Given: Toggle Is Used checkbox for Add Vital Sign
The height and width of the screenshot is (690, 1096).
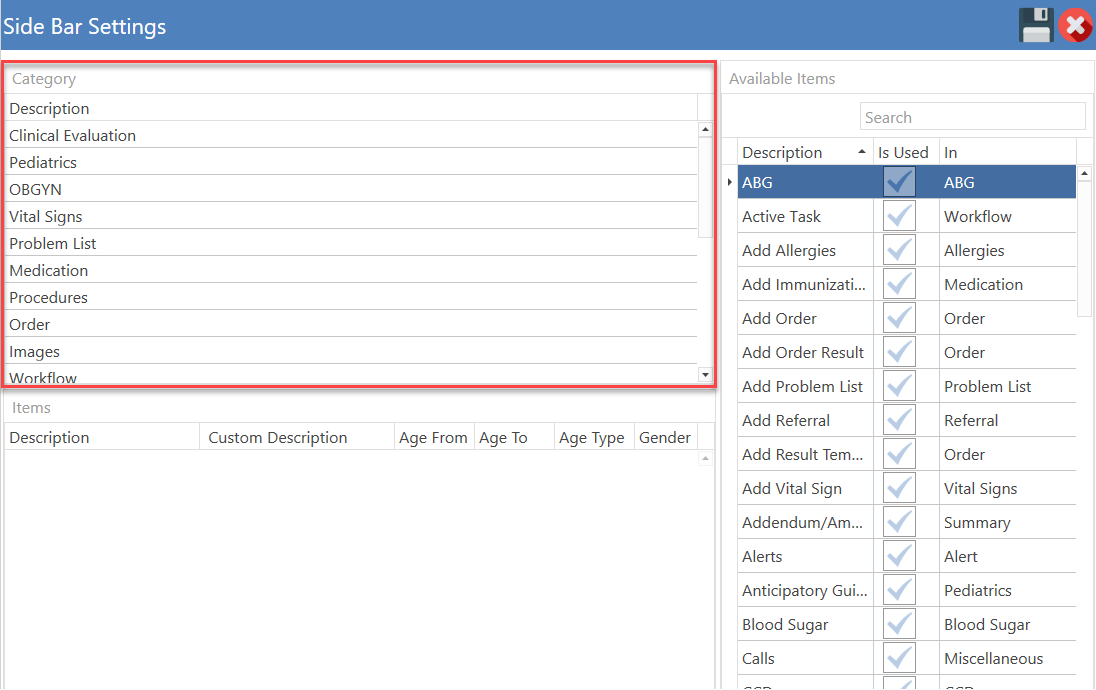Looking at the screenshot, I should tap(899, 488).
